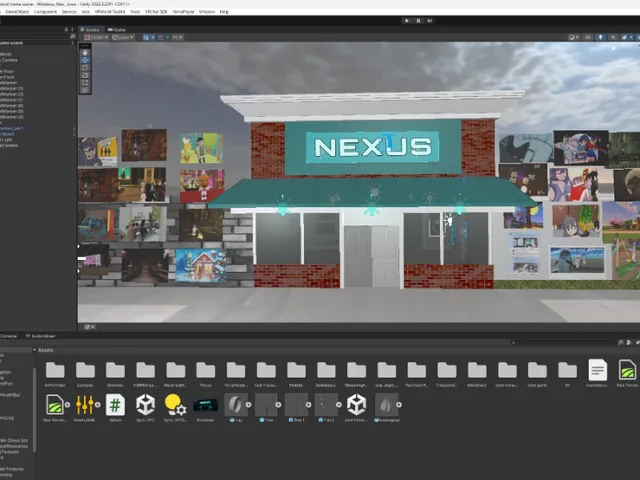640x480 pixels.
Task: Open the Component menu
Action: click(x=45, y=12)
